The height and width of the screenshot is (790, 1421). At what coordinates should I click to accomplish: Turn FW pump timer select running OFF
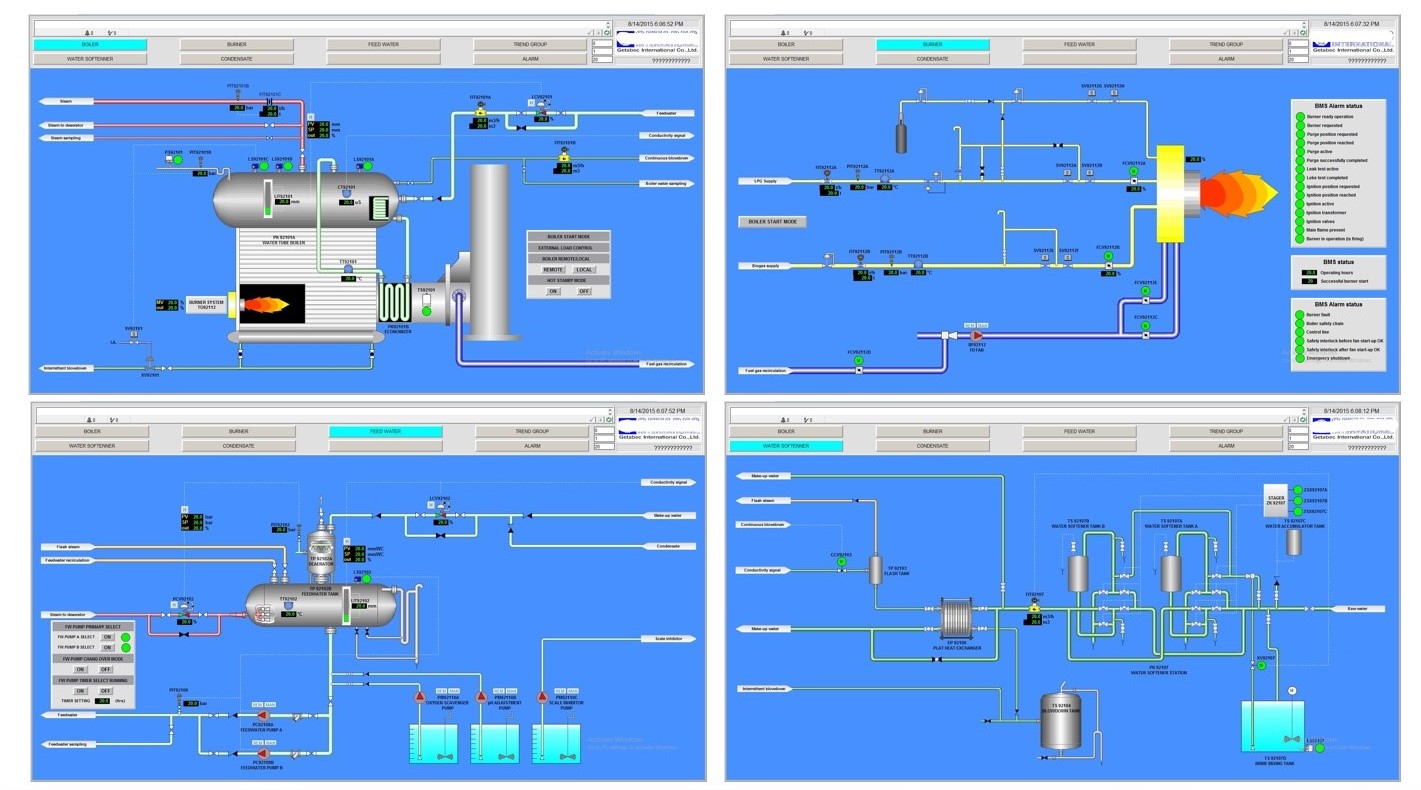pyautogui.click(x=106, y=691)
